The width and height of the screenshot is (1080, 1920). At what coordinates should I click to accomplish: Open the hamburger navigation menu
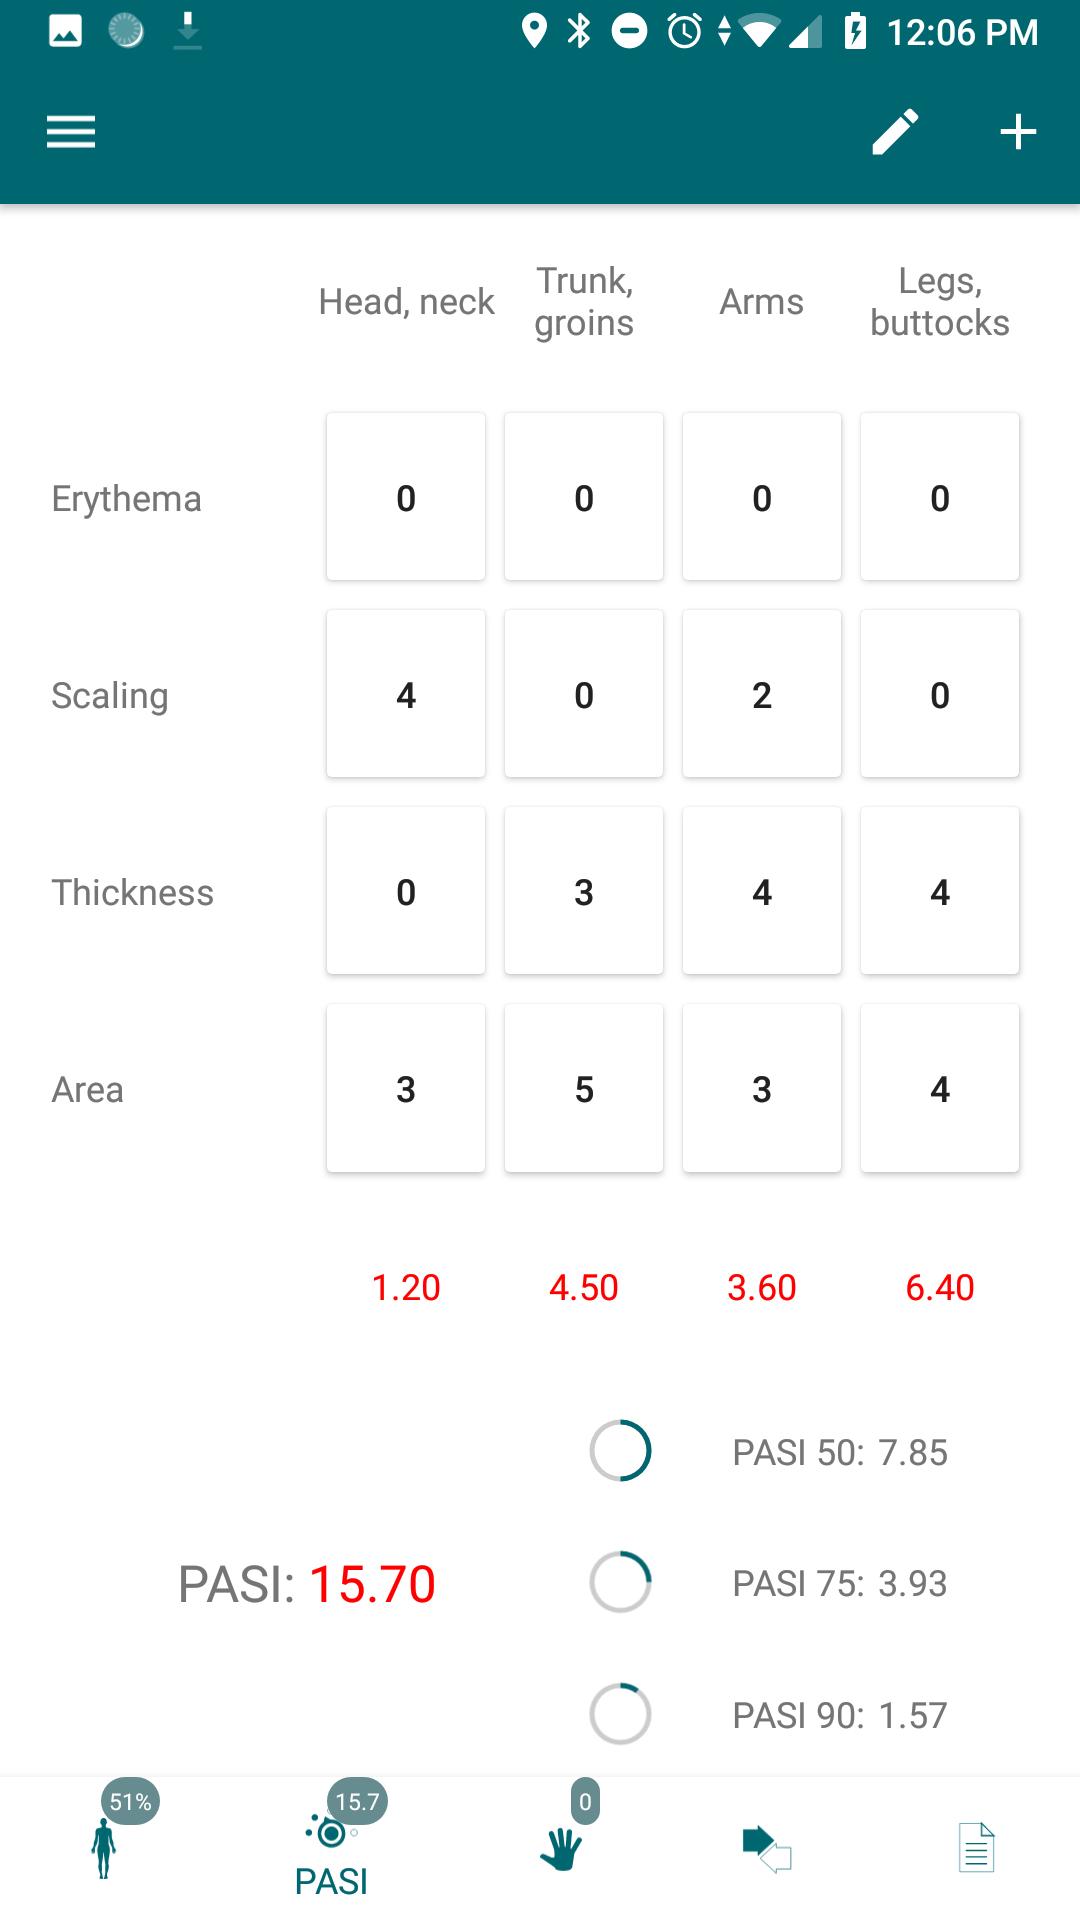[71, 132]
